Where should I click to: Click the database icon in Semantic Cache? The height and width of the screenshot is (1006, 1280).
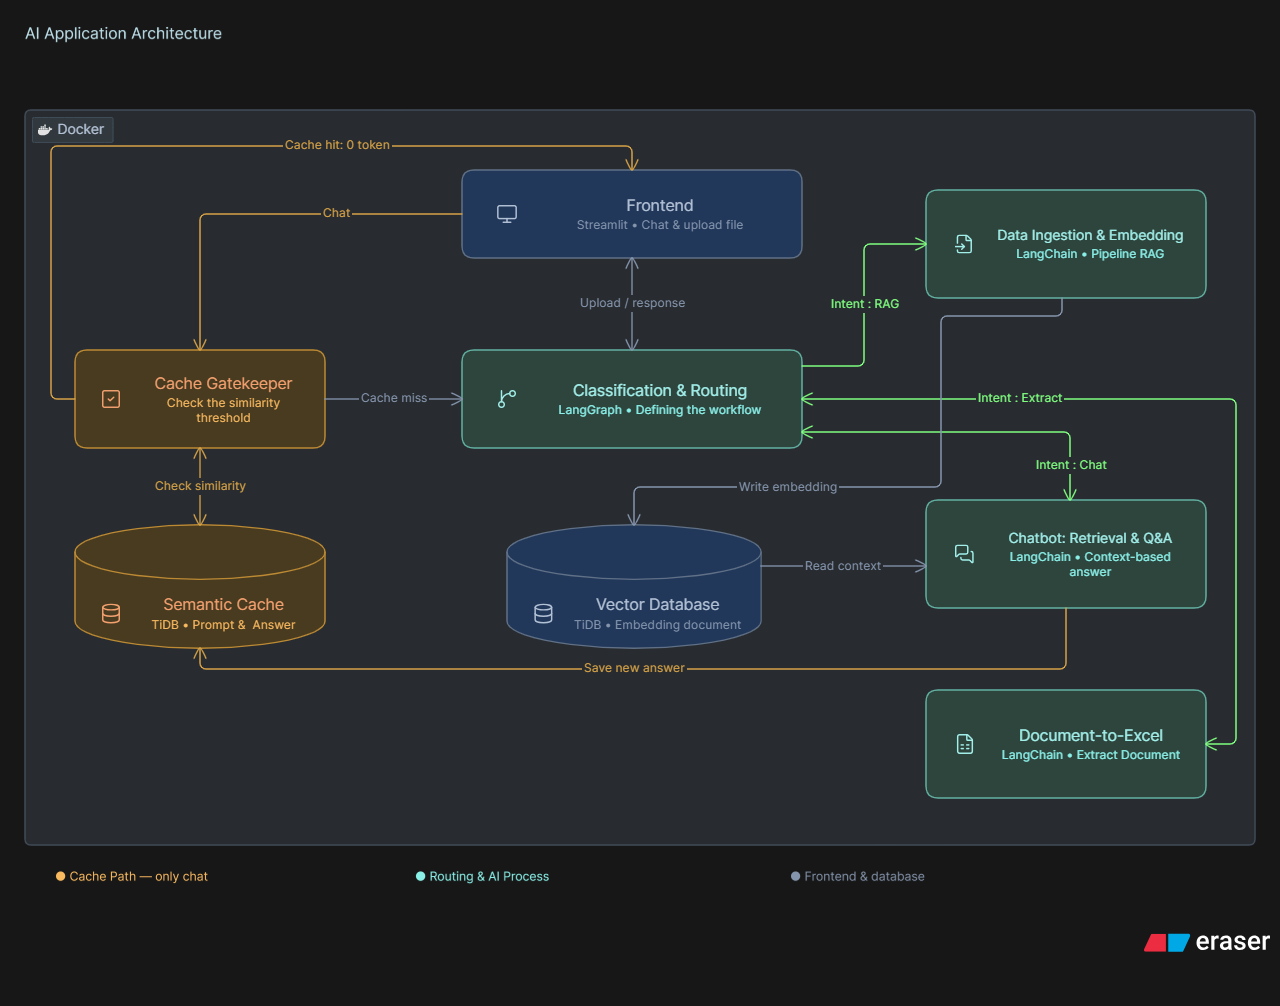coord(111,614)
